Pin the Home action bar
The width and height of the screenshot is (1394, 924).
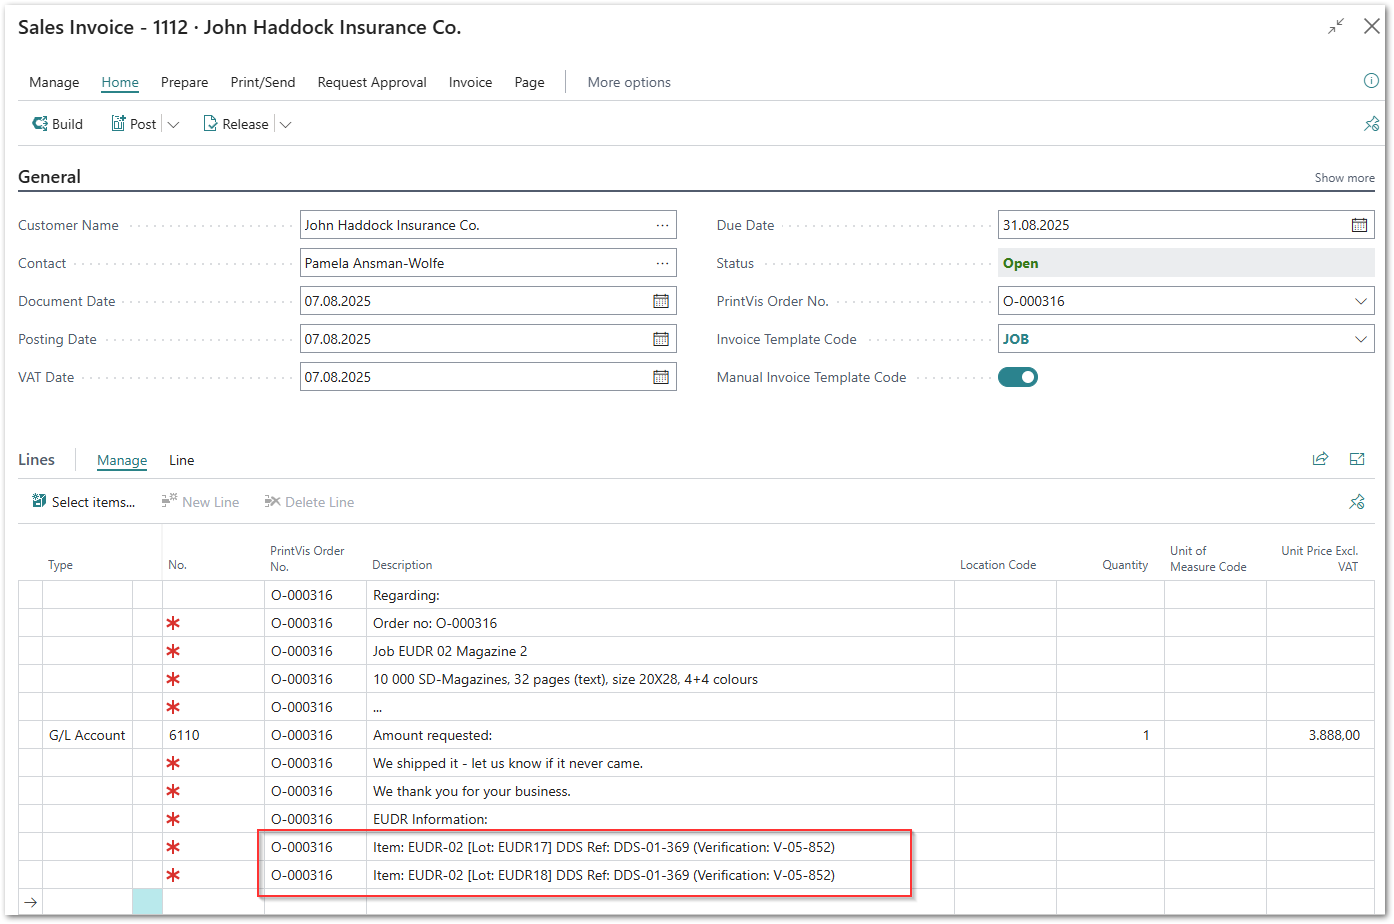(1371, 124)
